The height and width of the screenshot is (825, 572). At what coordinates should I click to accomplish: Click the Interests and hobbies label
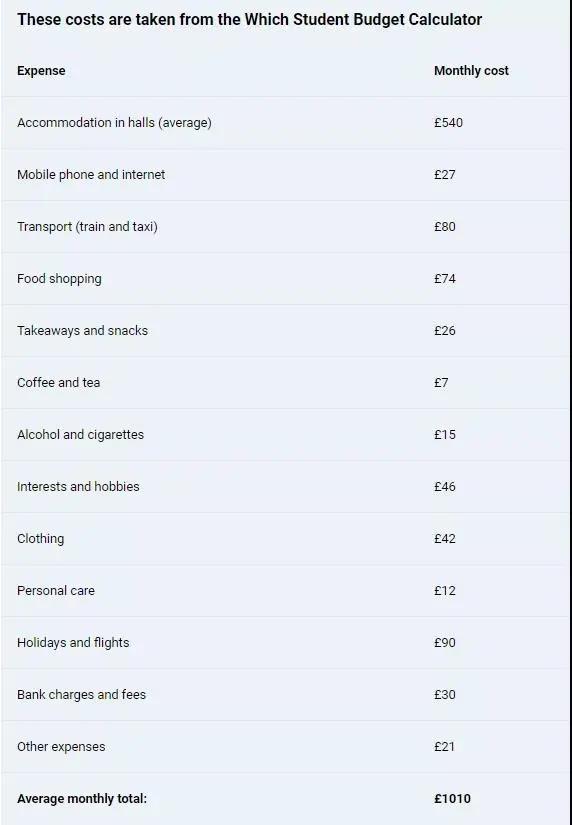click(78, 487)
